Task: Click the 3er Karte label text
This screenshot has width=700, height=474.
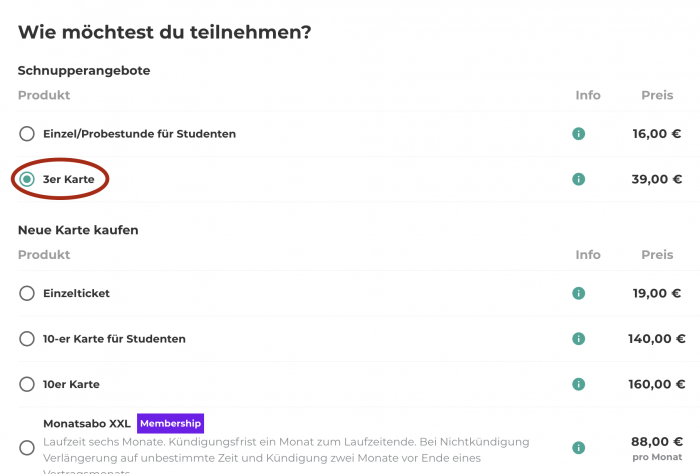Action: (x=69, y=179)
